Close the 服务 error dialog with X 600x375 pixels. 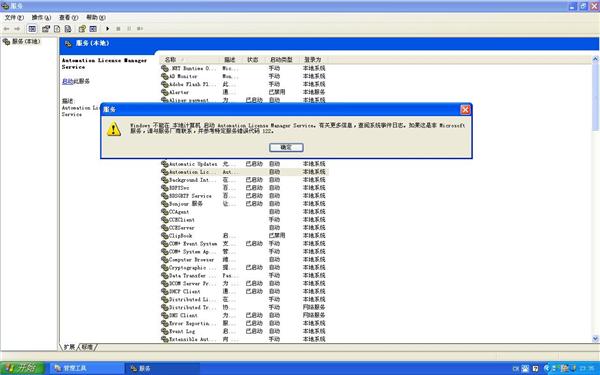(465, 110)
